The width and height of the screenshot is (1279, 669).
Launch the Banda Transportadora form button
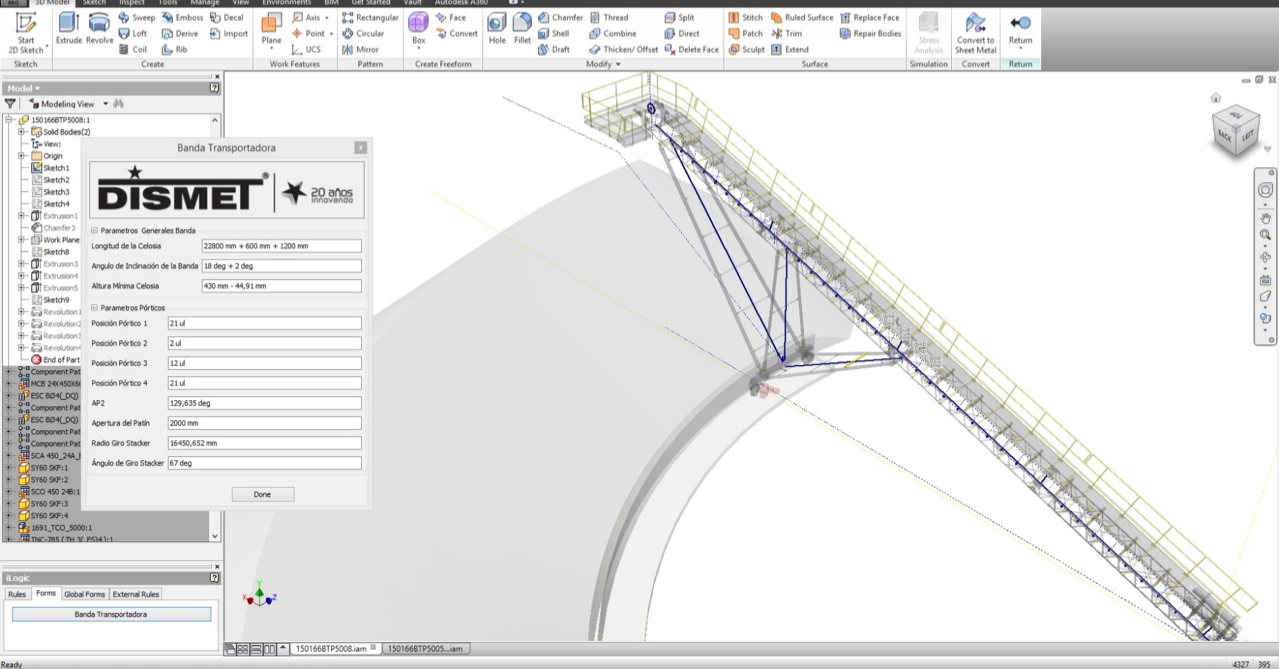click(x=111, y=614)
